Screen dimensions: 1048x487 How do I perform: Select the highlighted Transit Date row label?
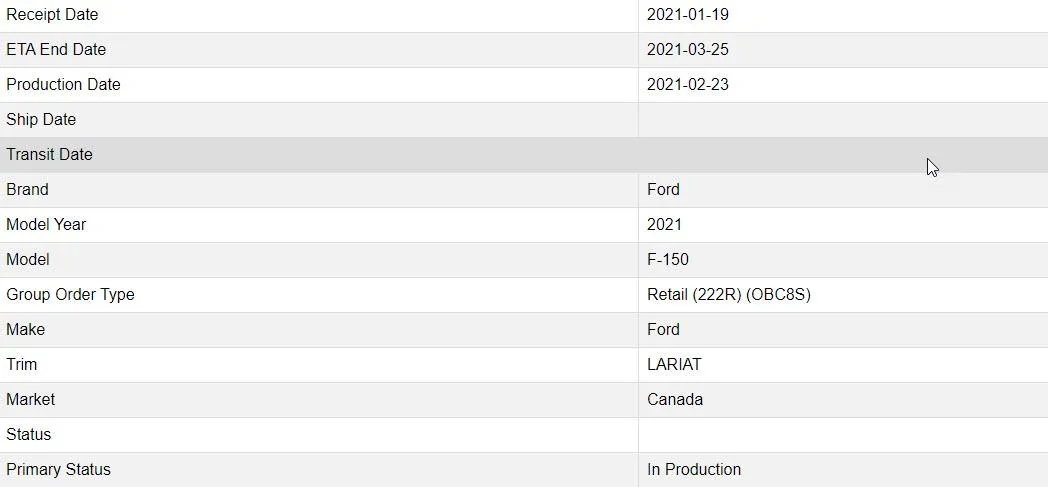(x=49, y=154)
